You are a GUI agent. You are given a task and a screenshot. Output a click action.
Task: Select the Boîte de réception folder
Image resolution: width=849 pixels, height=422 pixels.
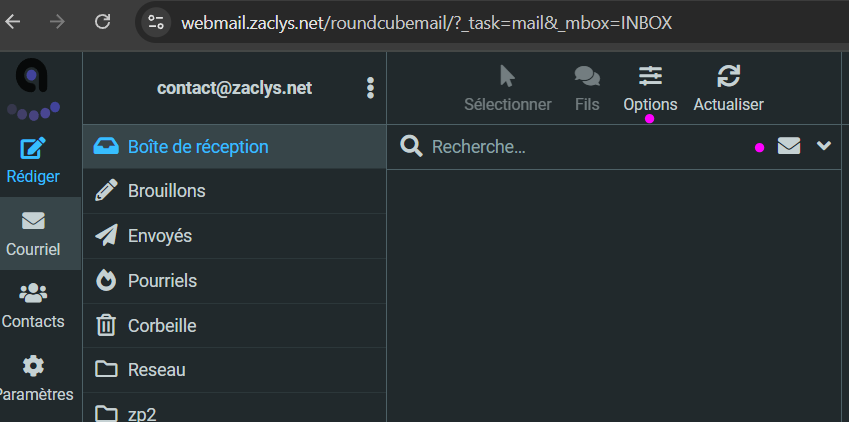pos(198,147)
